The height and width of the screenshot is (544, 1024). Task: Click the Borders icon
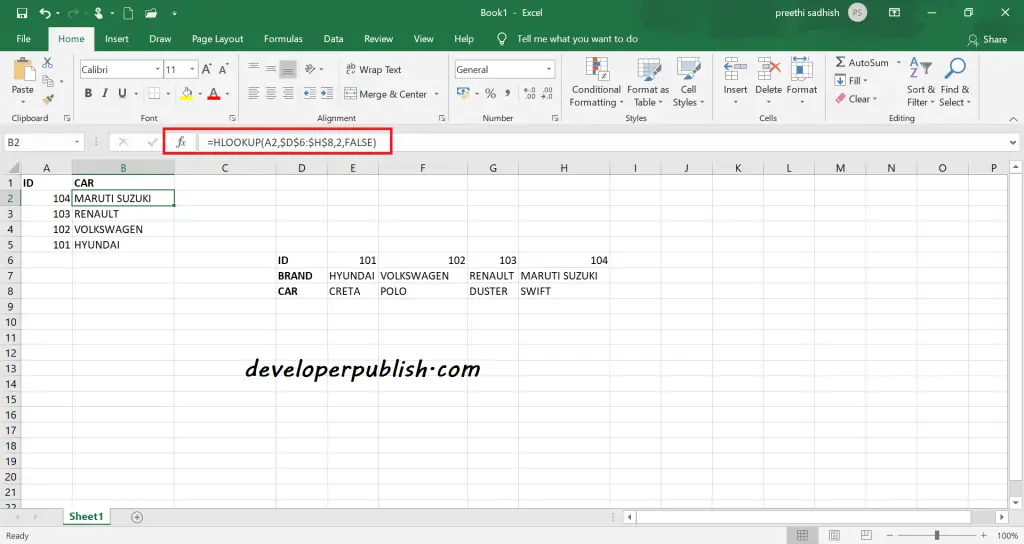pos(153,93)
